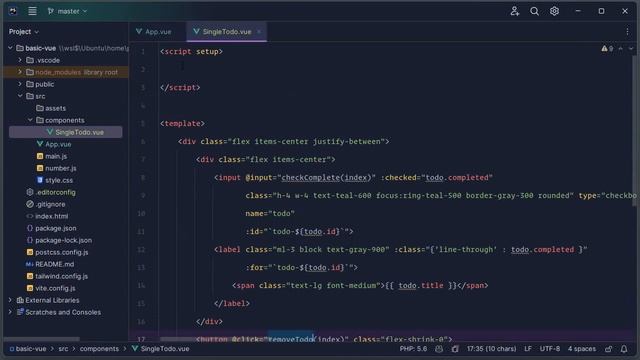Collapse the basic-vue root folder
The width and height of the screenshot is (640, 360).
(x=11, y=48)
